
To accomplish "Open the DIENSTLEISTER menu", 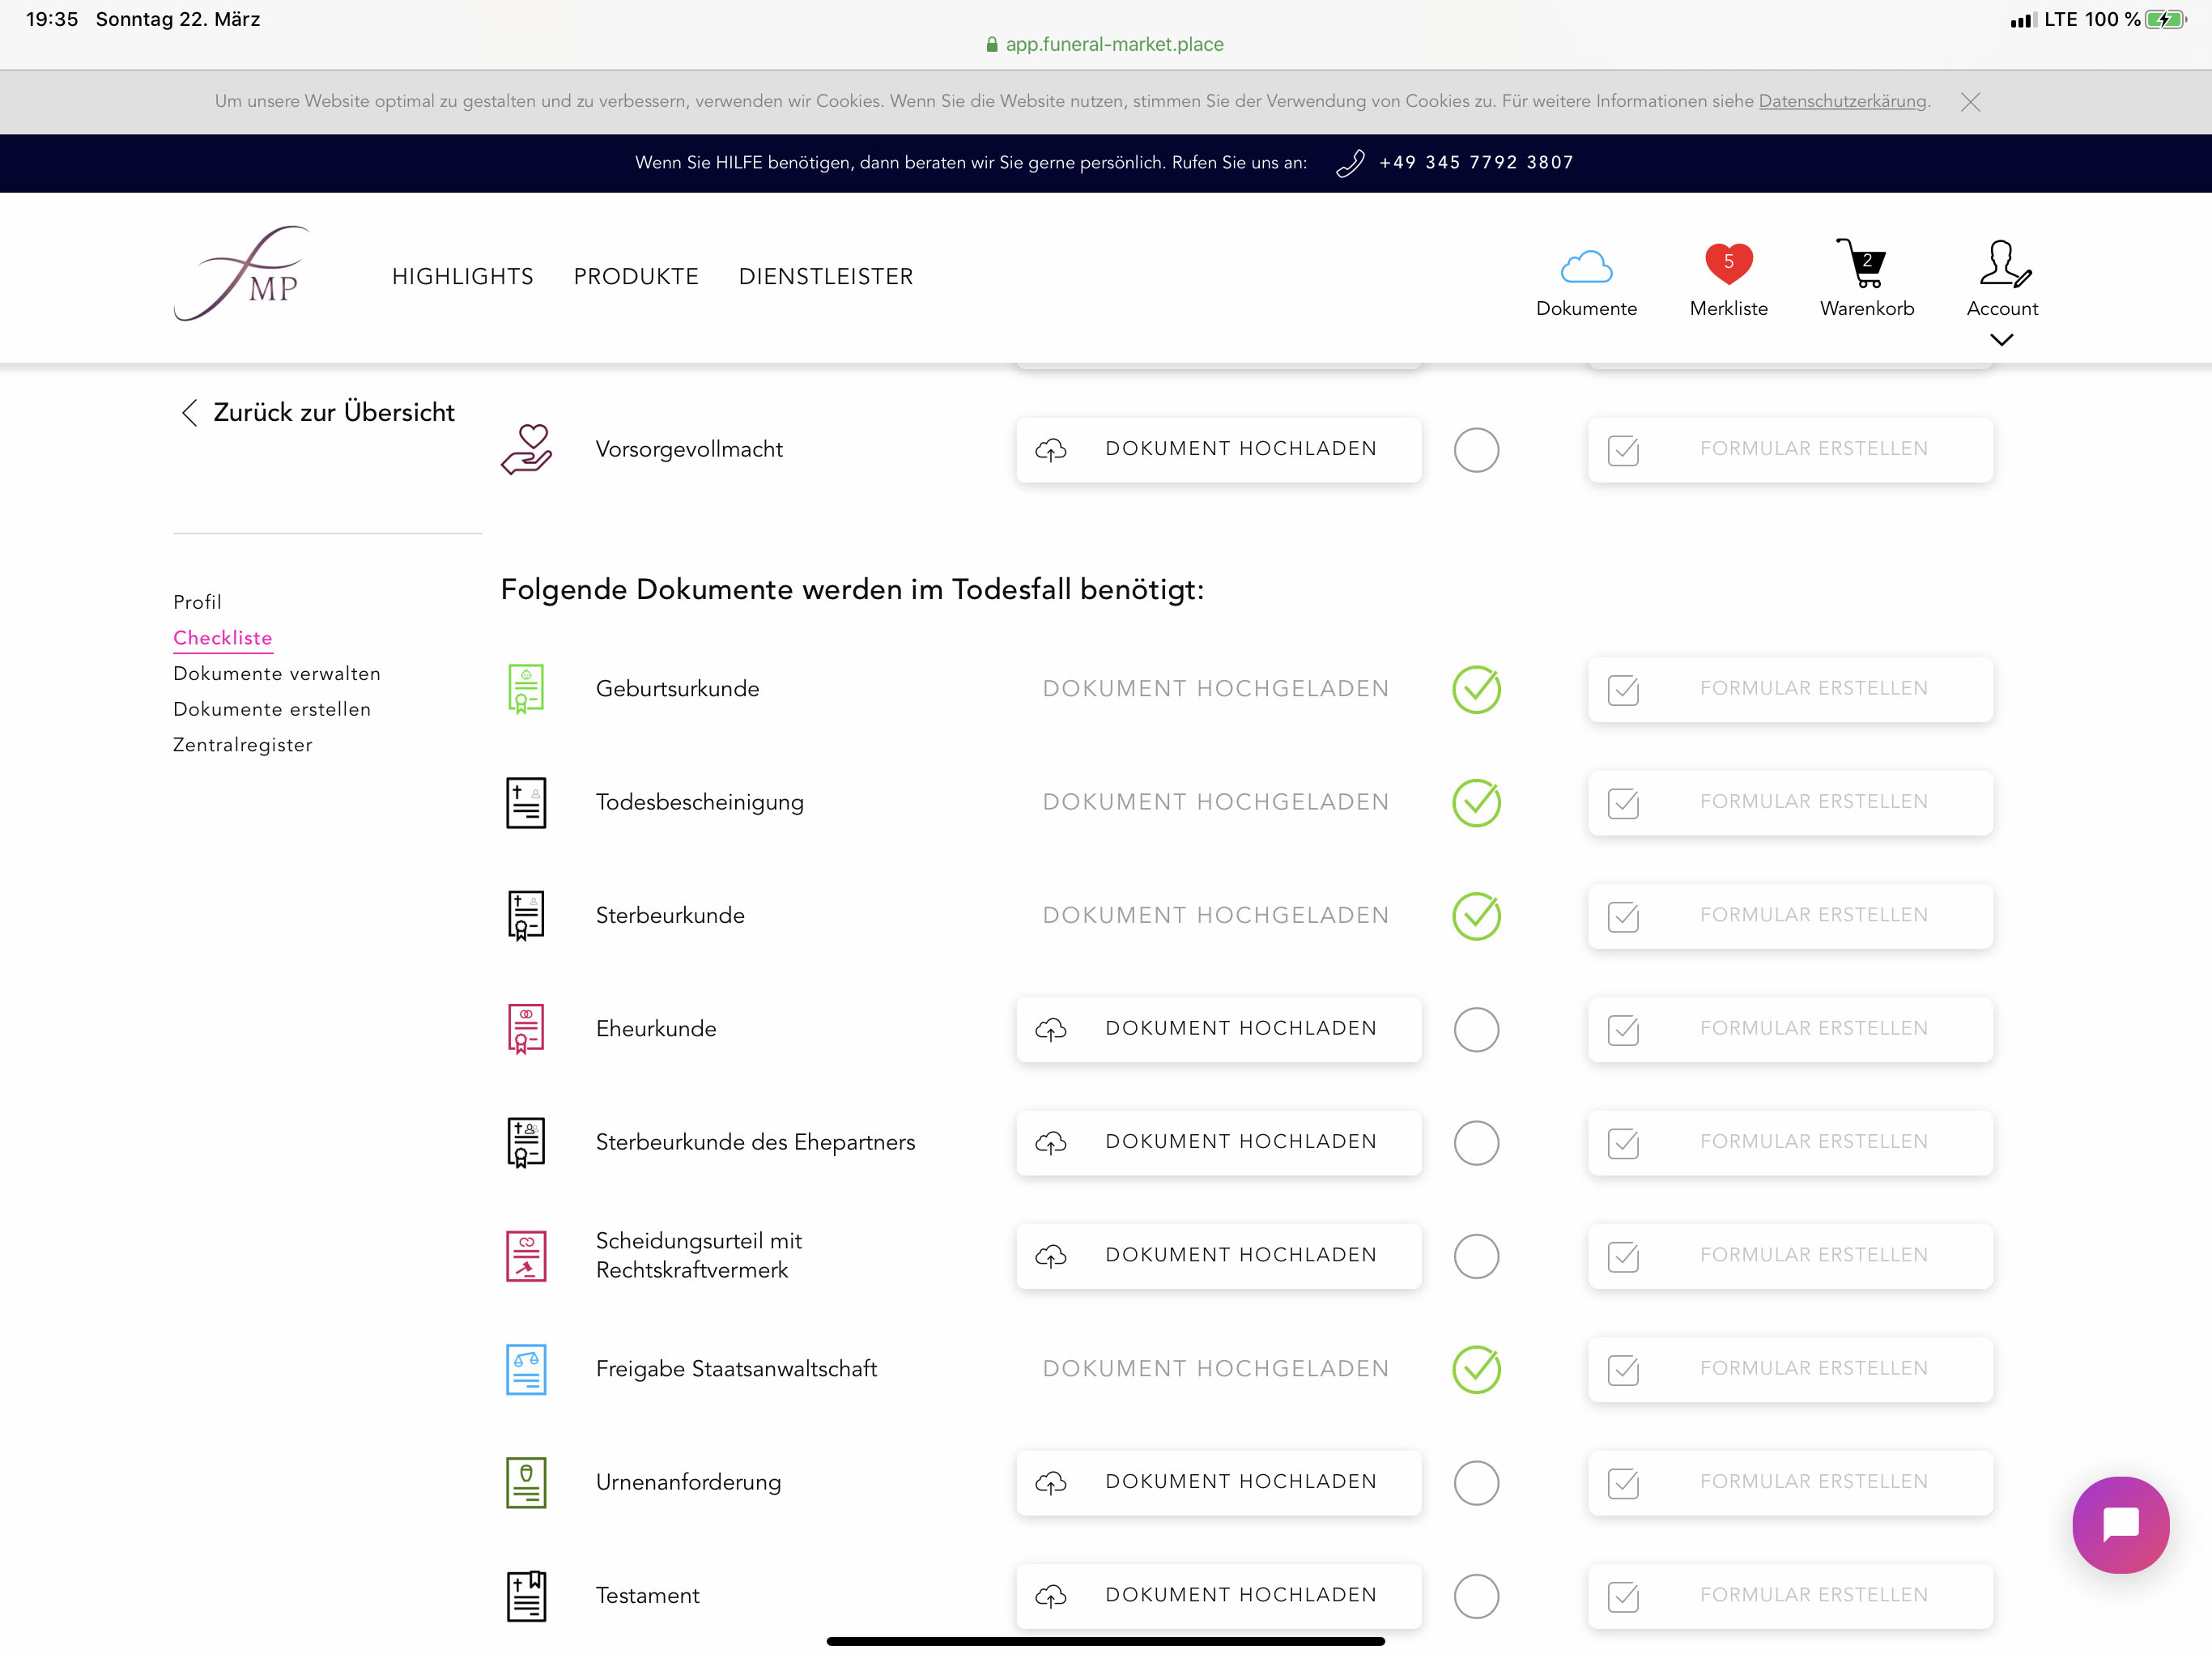I will point(825,277).
